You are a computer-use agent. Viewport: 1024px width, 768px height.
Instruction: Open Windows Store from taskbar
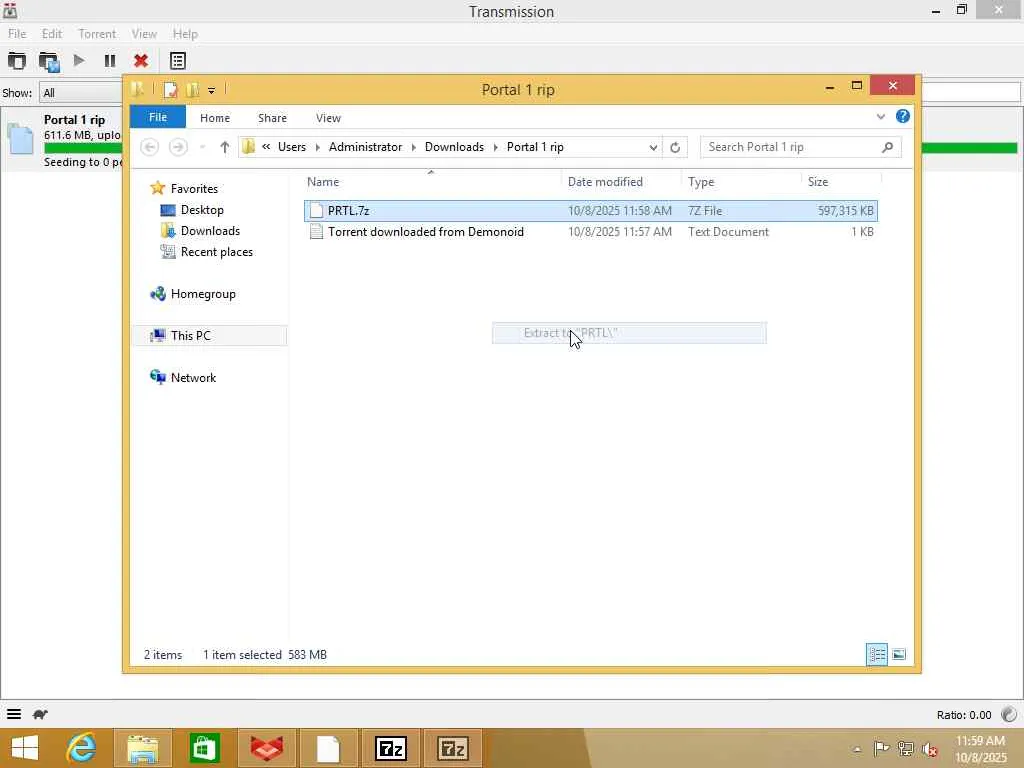(204, 748)
